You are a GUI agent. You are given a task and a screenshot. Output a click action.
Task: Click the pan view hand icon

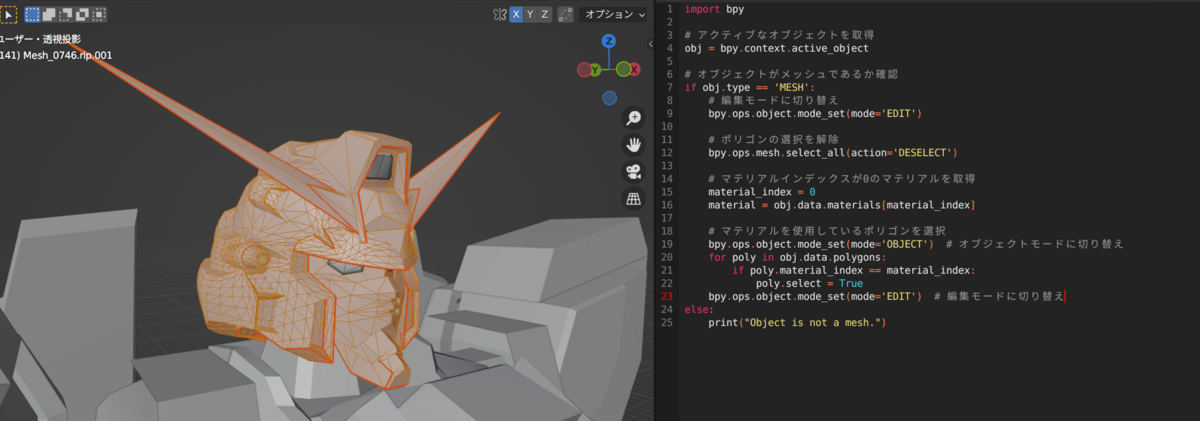[x=633, y=144]
